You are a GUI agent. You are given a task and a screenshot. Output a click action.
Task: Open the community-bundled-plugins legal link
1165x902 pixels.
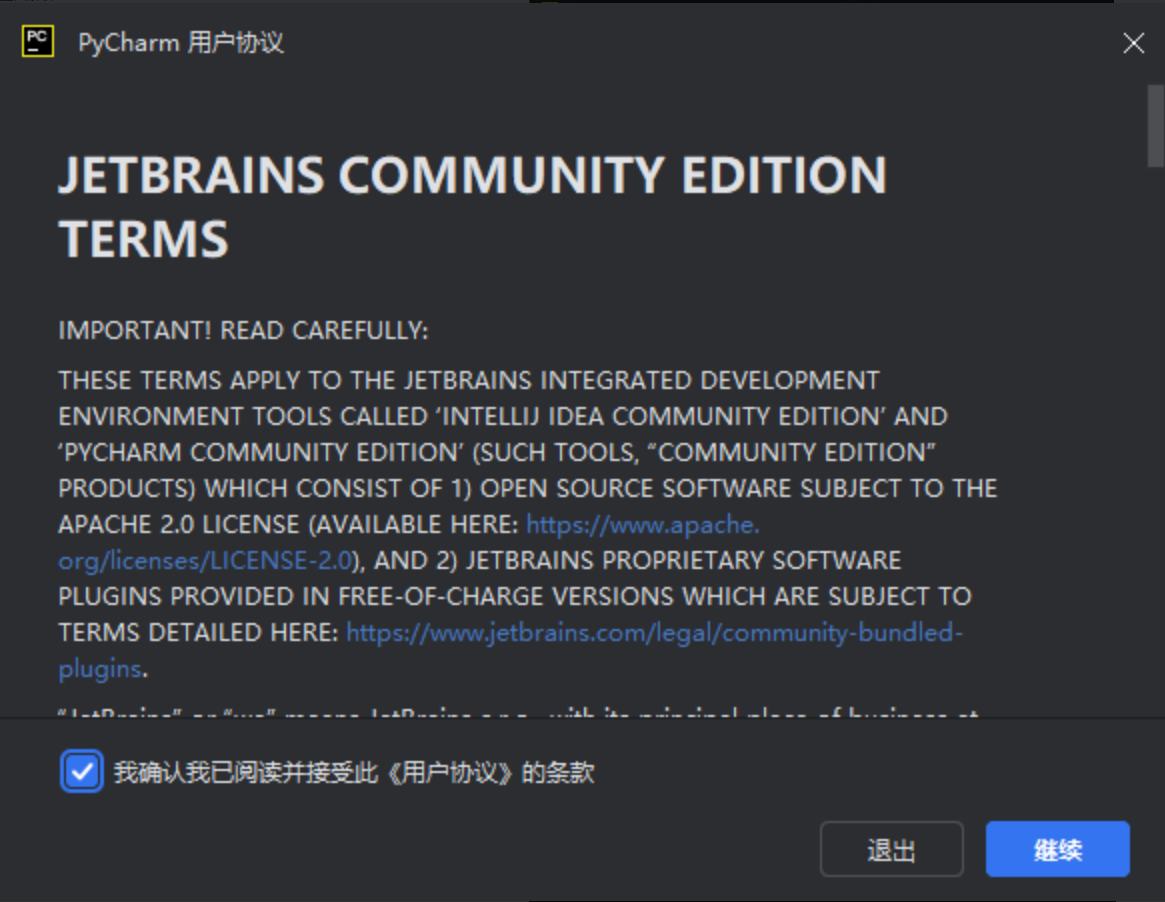[655, 633]
